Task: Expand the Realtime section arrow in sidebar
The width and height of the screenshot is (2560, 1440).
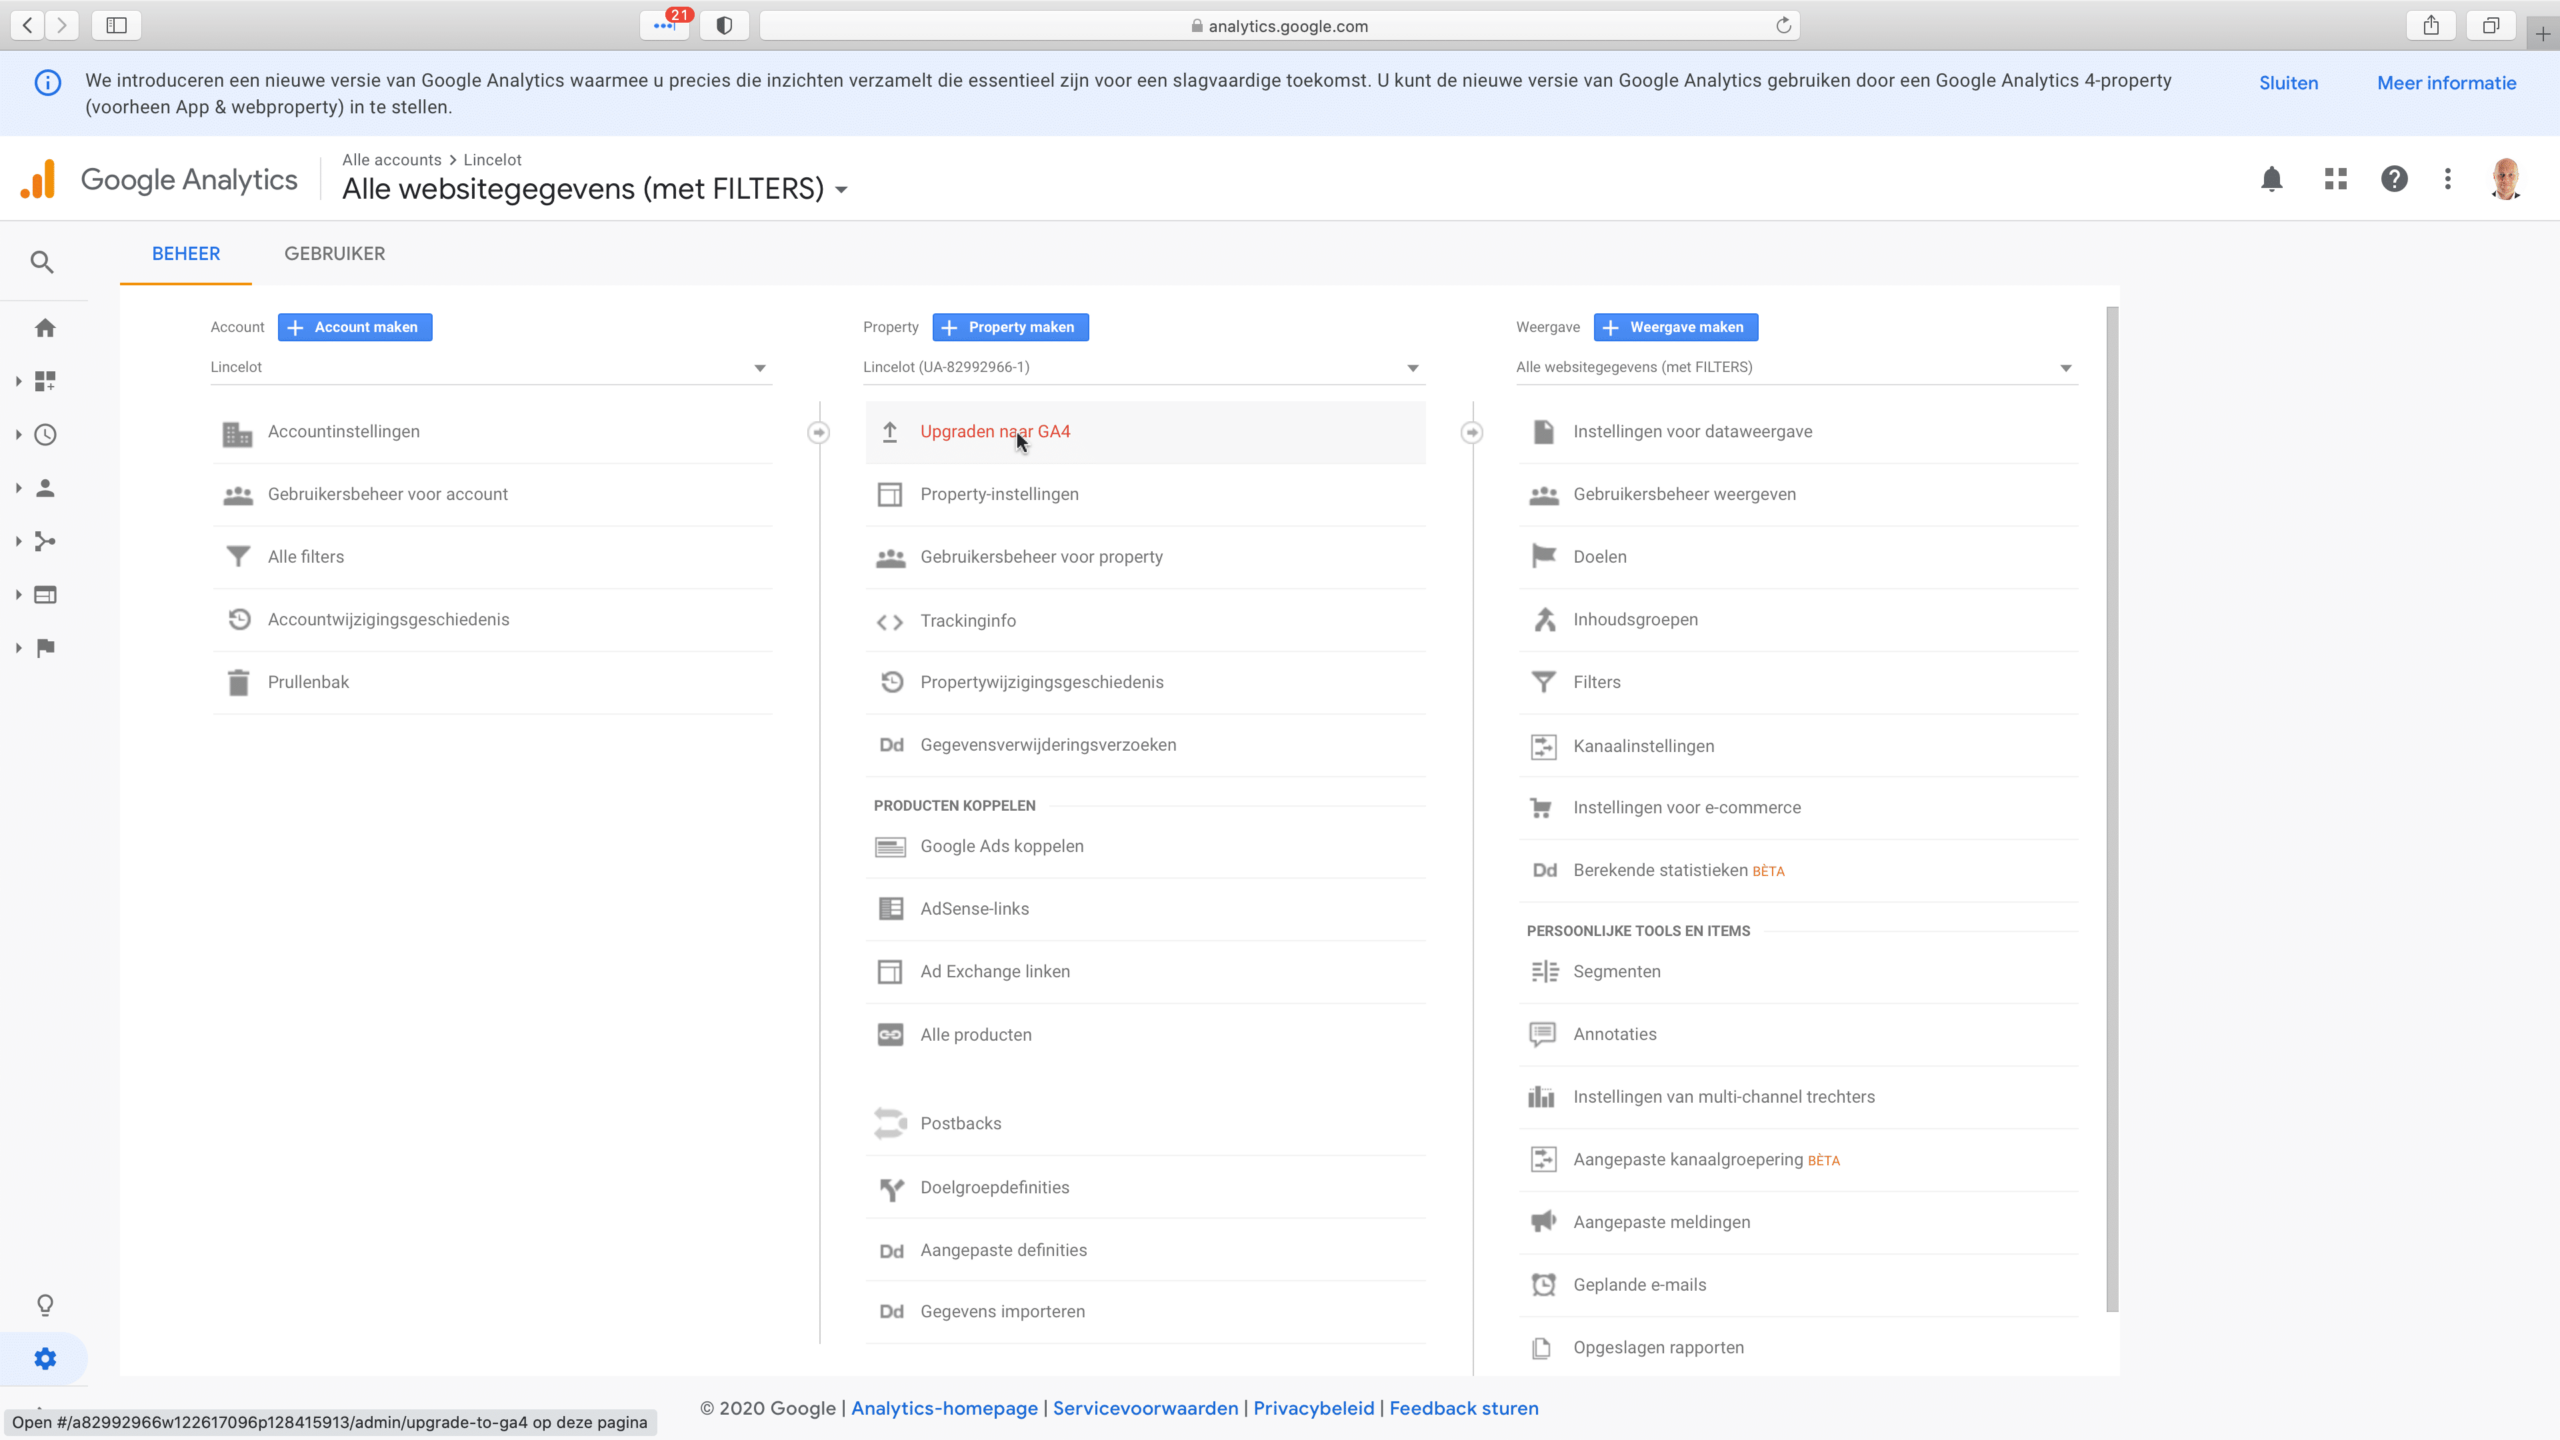Action: 18,435
